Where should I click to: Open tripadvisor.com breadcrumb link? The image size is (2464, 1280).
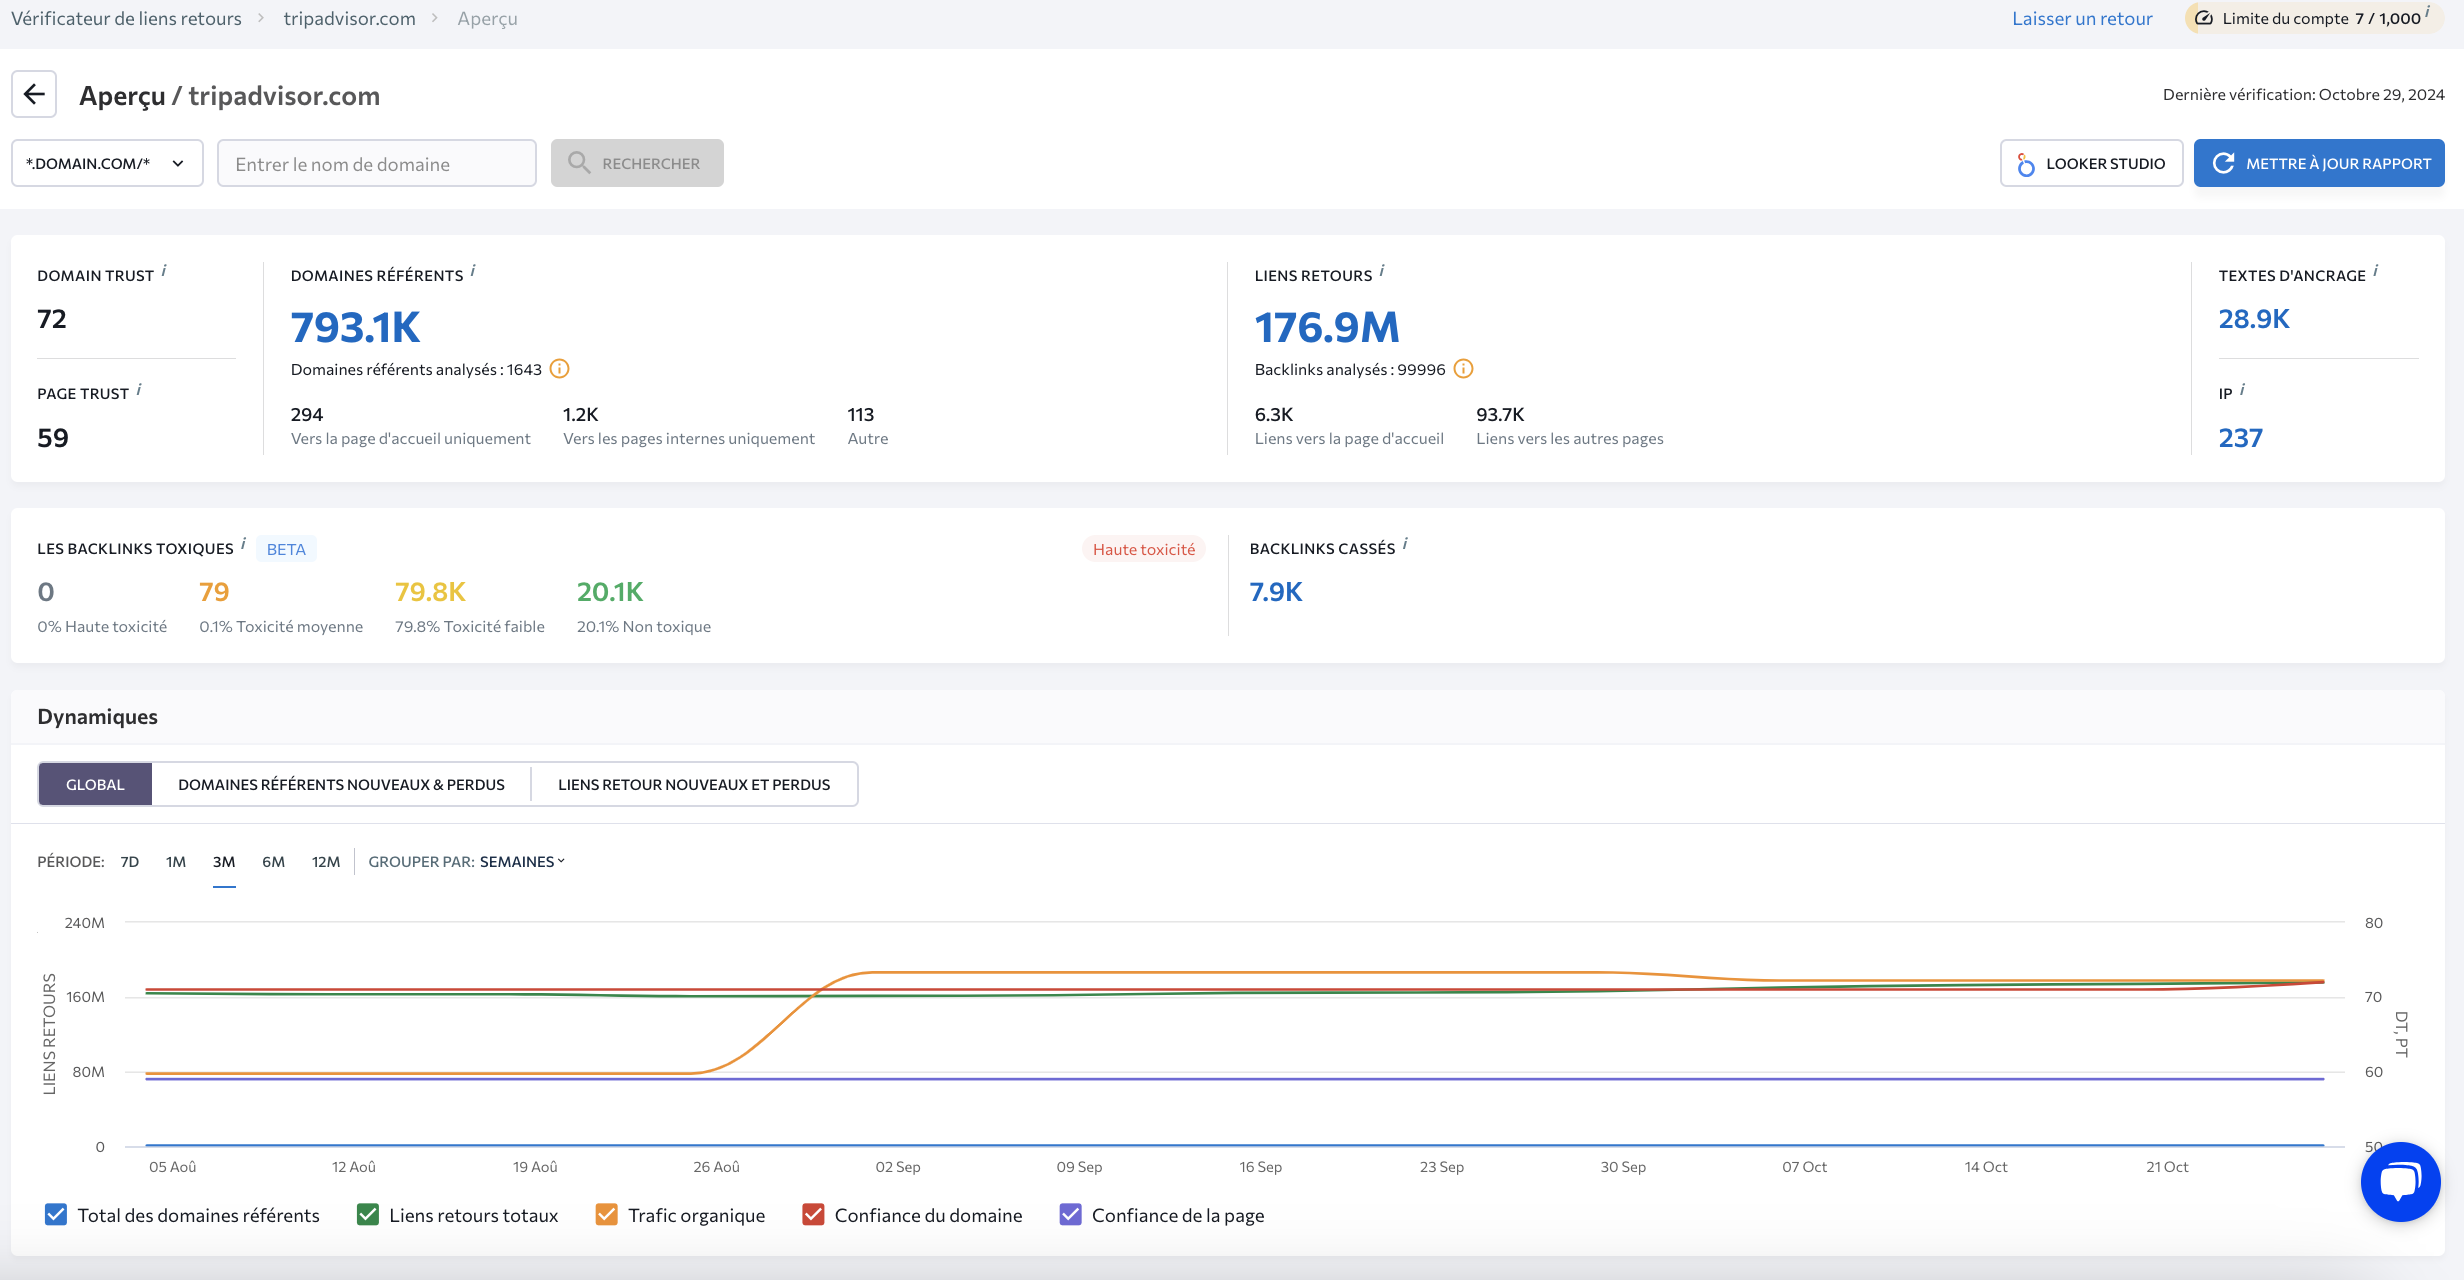coord(349,18)
